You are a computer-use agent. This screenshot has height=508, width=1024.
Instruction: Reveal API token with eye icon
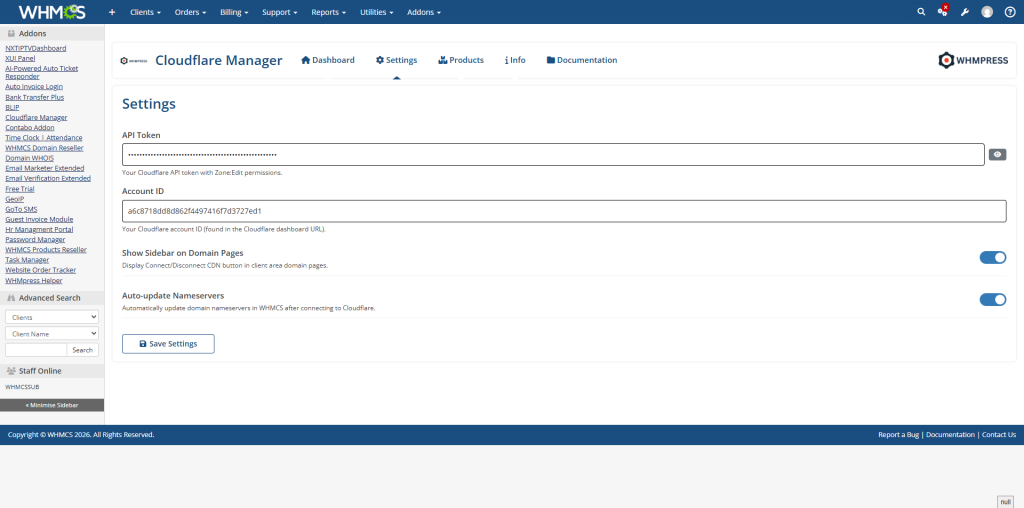point(997,155)
